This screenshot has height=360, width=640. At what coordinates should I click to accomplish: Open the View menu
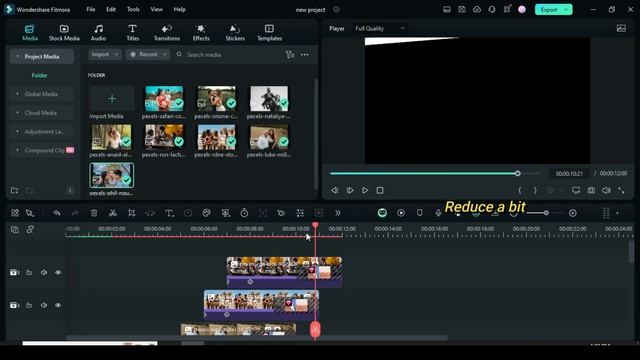coord(156,9)
